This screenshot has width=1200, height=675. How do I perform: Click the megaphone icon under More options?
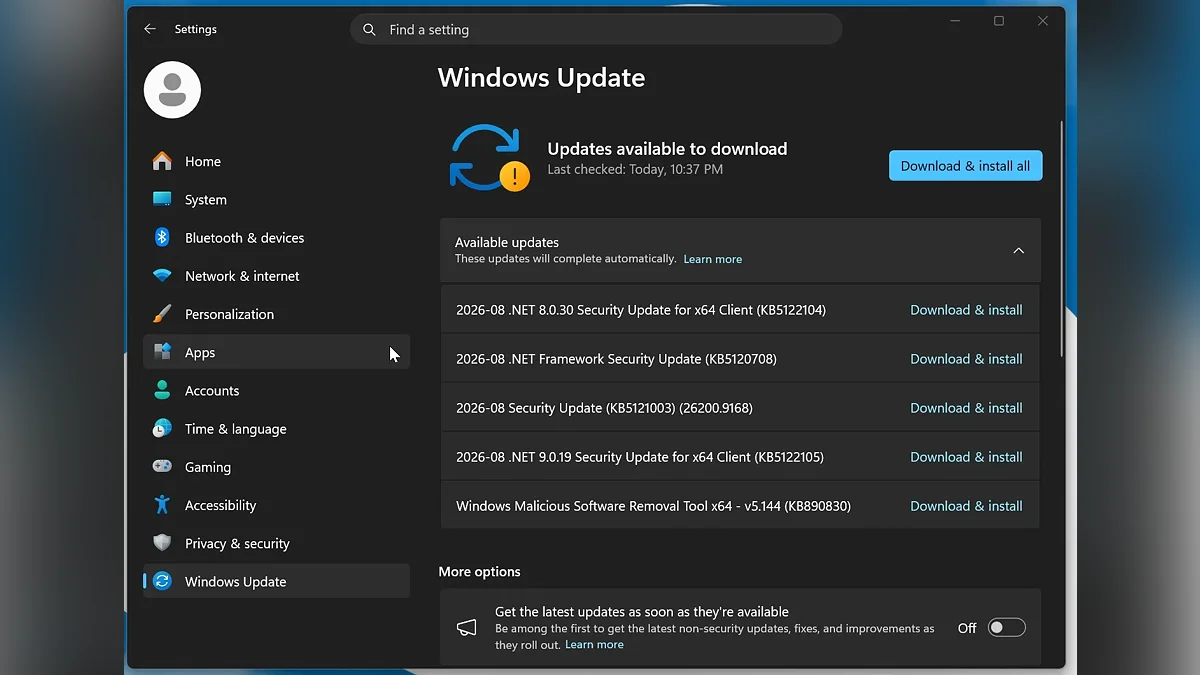(467, 628)
